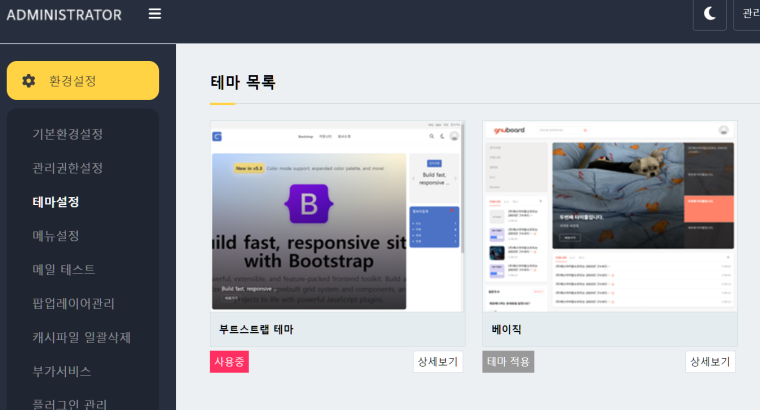Click the 베이직 theme preview thumbnail
The image size is (760, 410).
(609, 216)
